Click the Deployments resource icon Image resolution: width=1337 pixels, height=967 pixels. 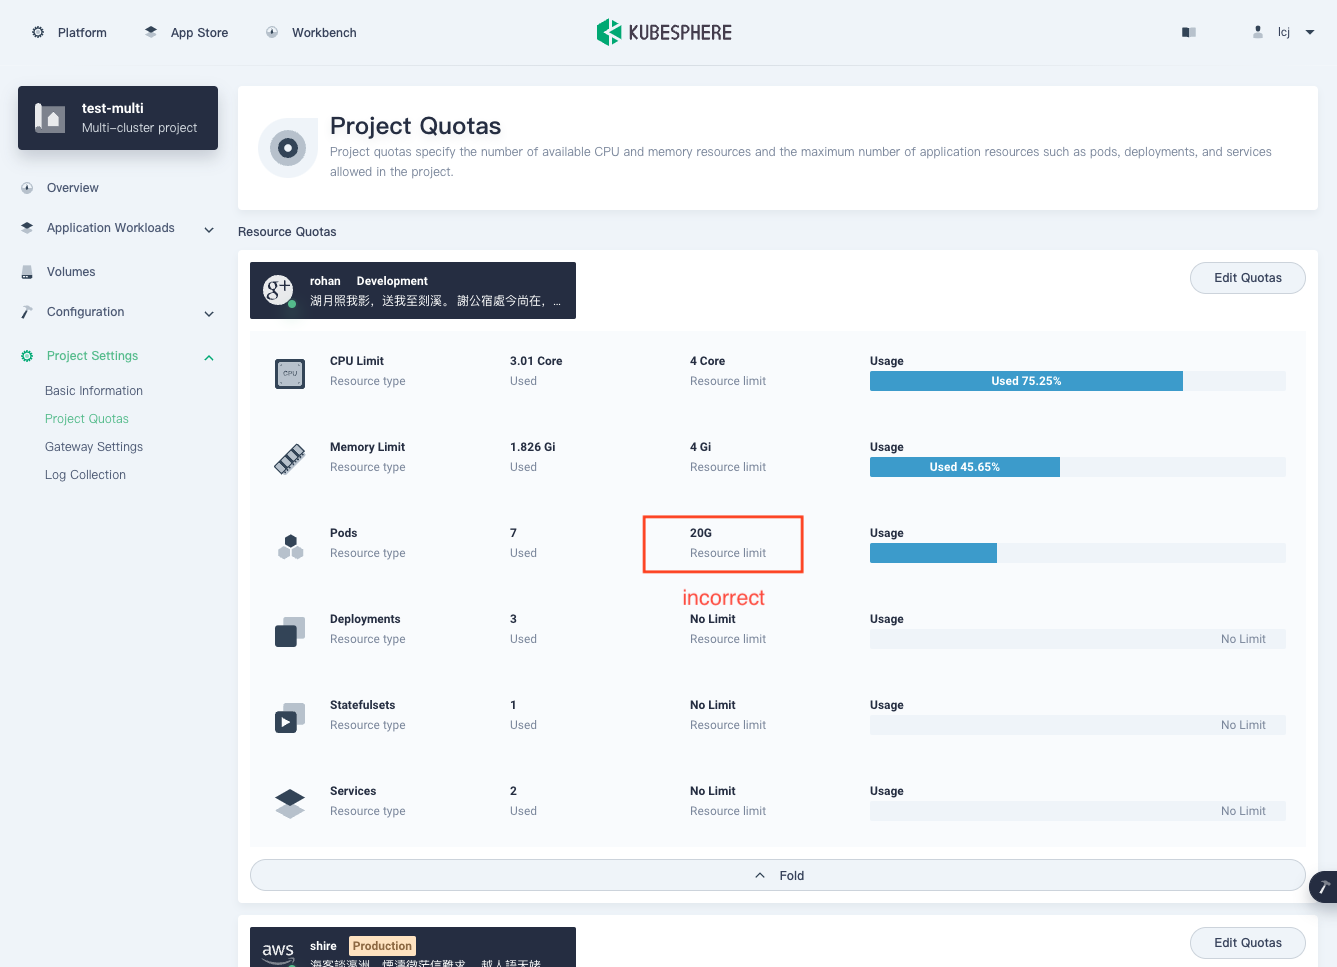coord(290,631)
